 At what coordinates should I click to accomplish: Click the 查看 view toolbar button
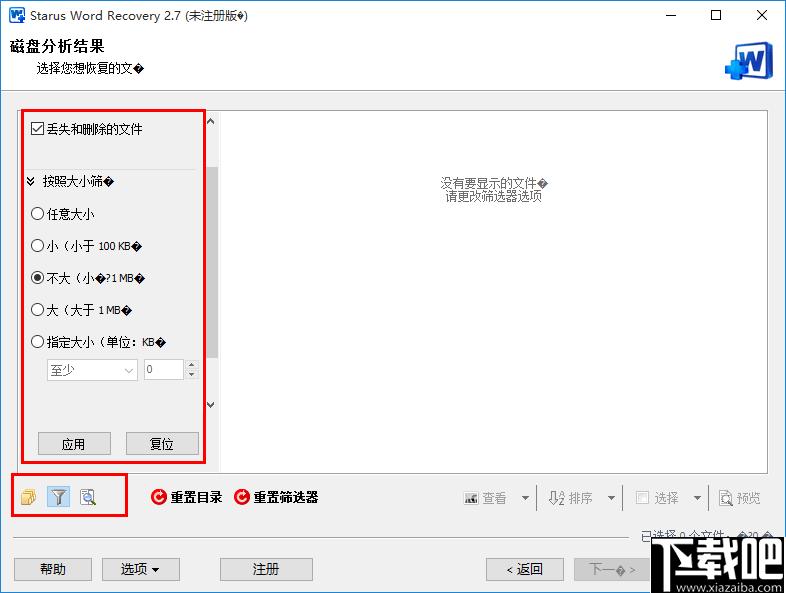click(485, 498)
